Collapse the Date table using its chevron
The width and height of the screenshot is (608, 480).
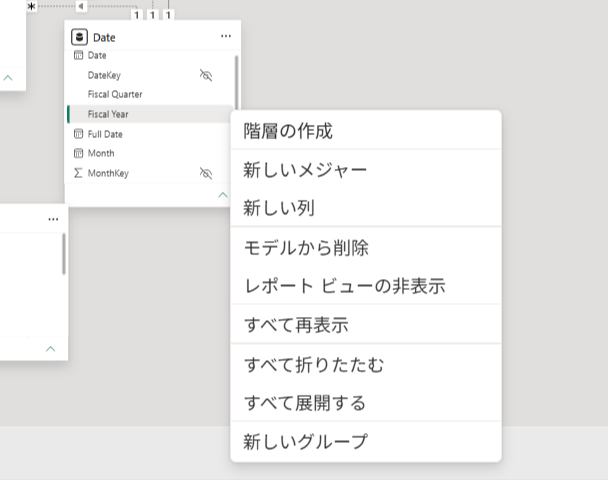[223, 195]
